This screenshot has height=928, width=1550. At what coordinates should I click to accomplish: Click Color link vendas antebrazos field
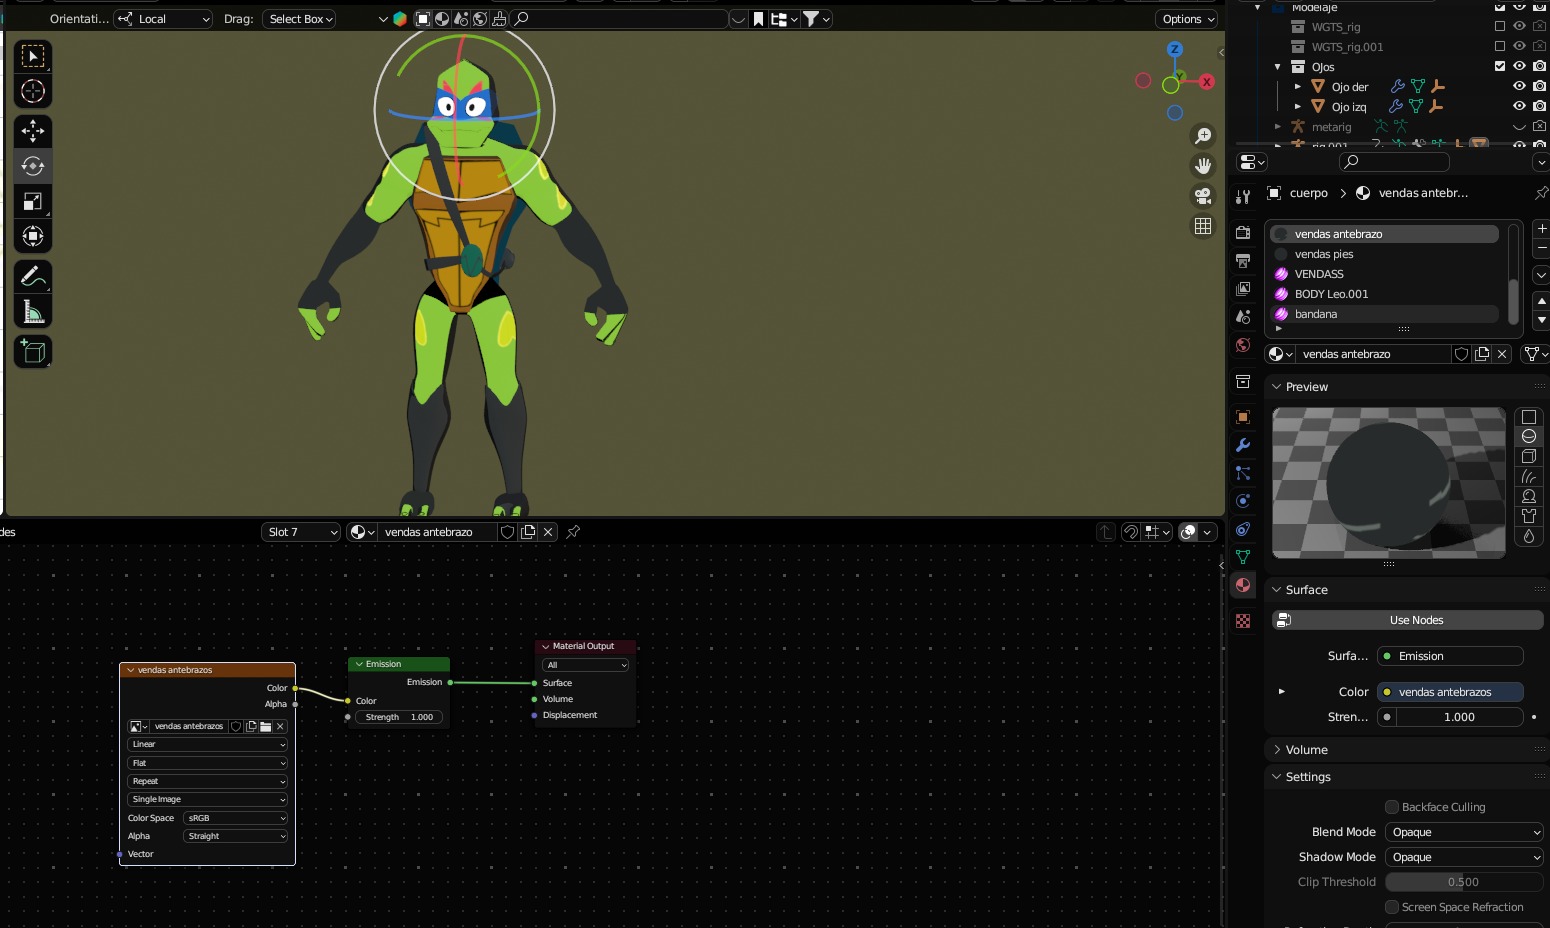[x=1450, y=692]
